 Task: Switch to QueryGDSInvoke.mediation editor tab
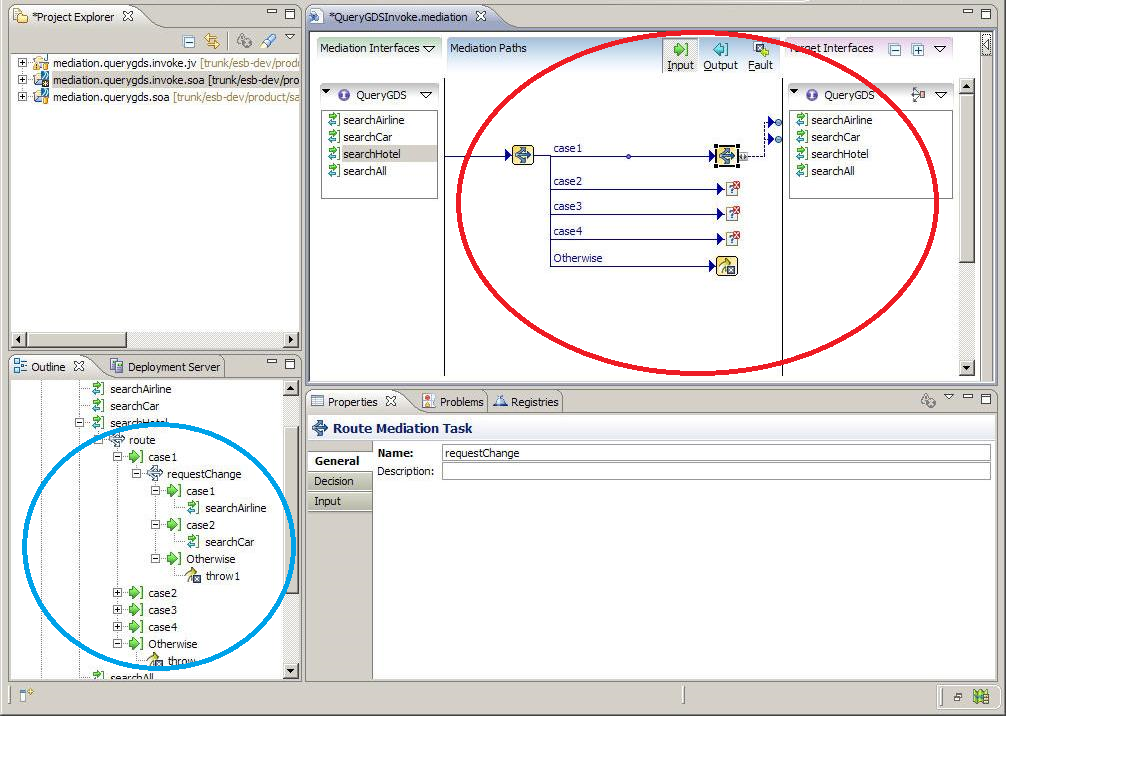398,17
